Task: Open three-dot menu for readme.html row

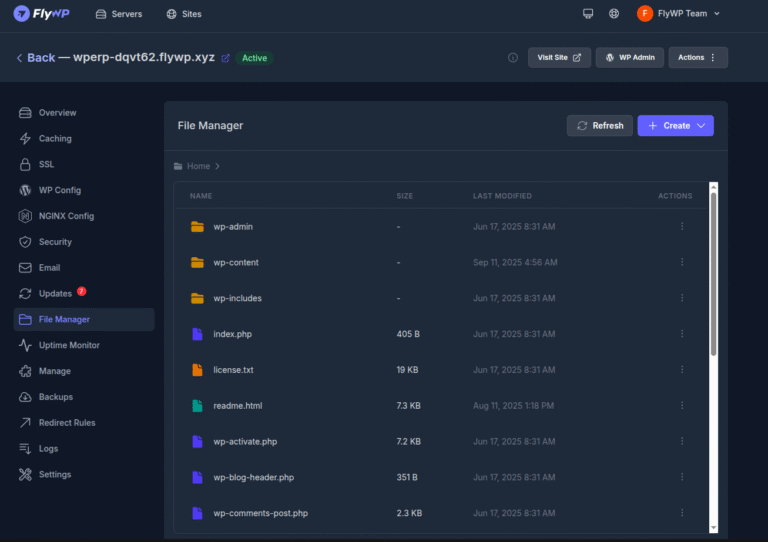Action: point(682,406)
